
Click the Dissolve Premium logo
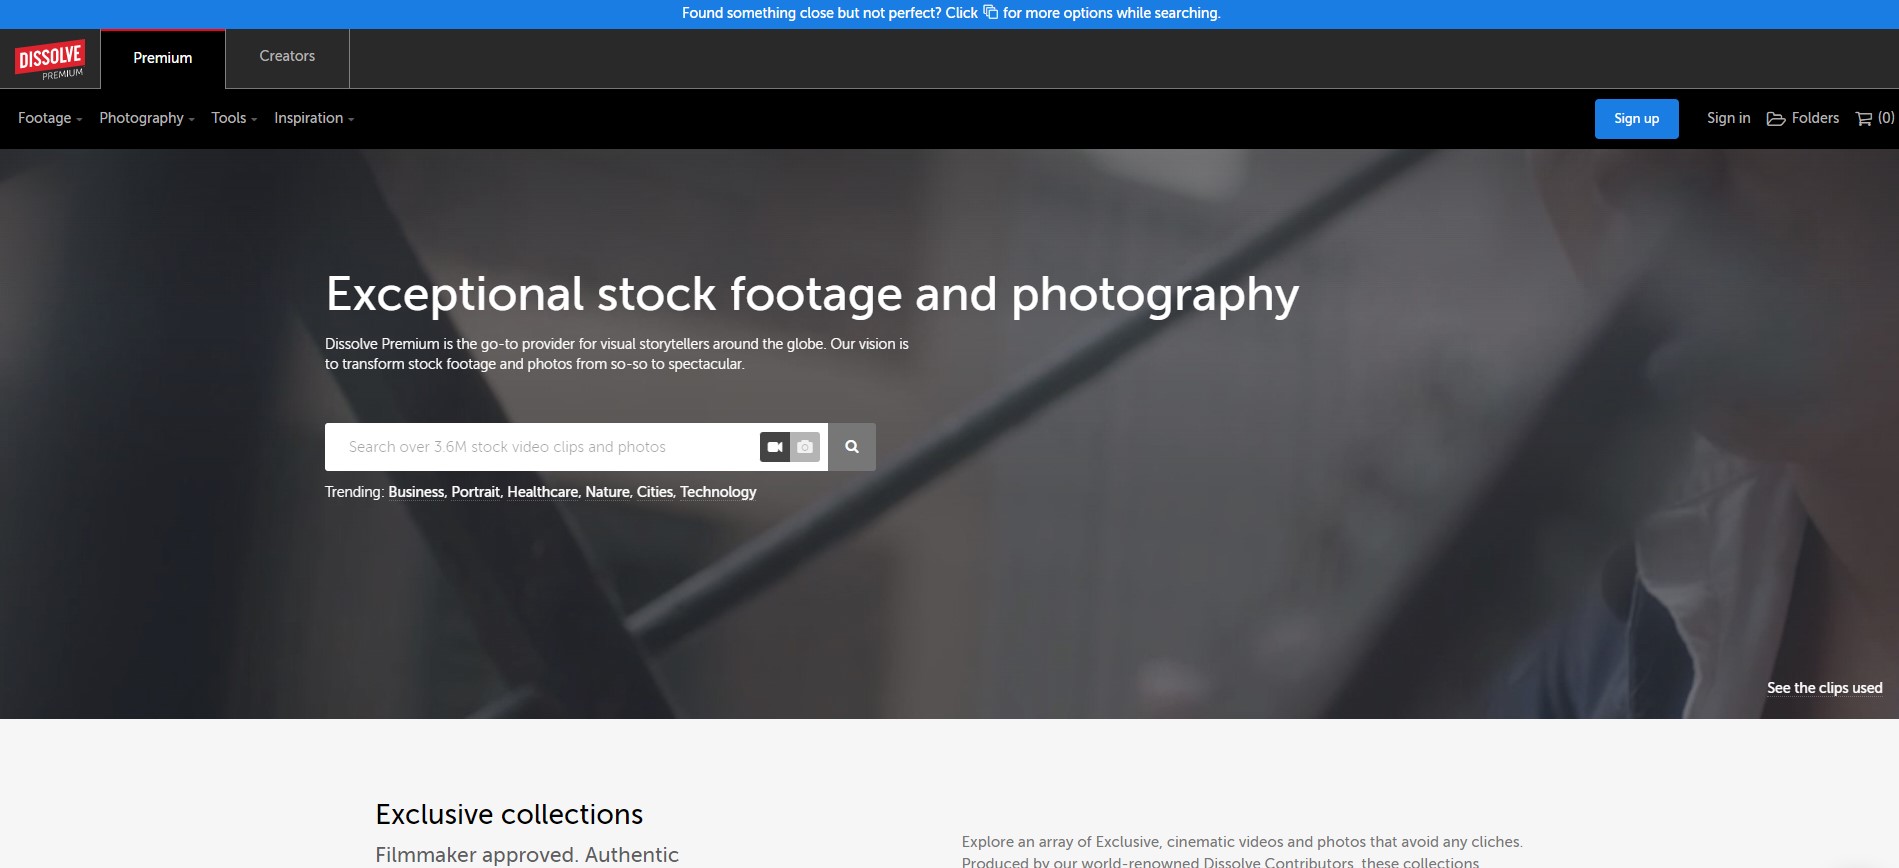[50, 60]
